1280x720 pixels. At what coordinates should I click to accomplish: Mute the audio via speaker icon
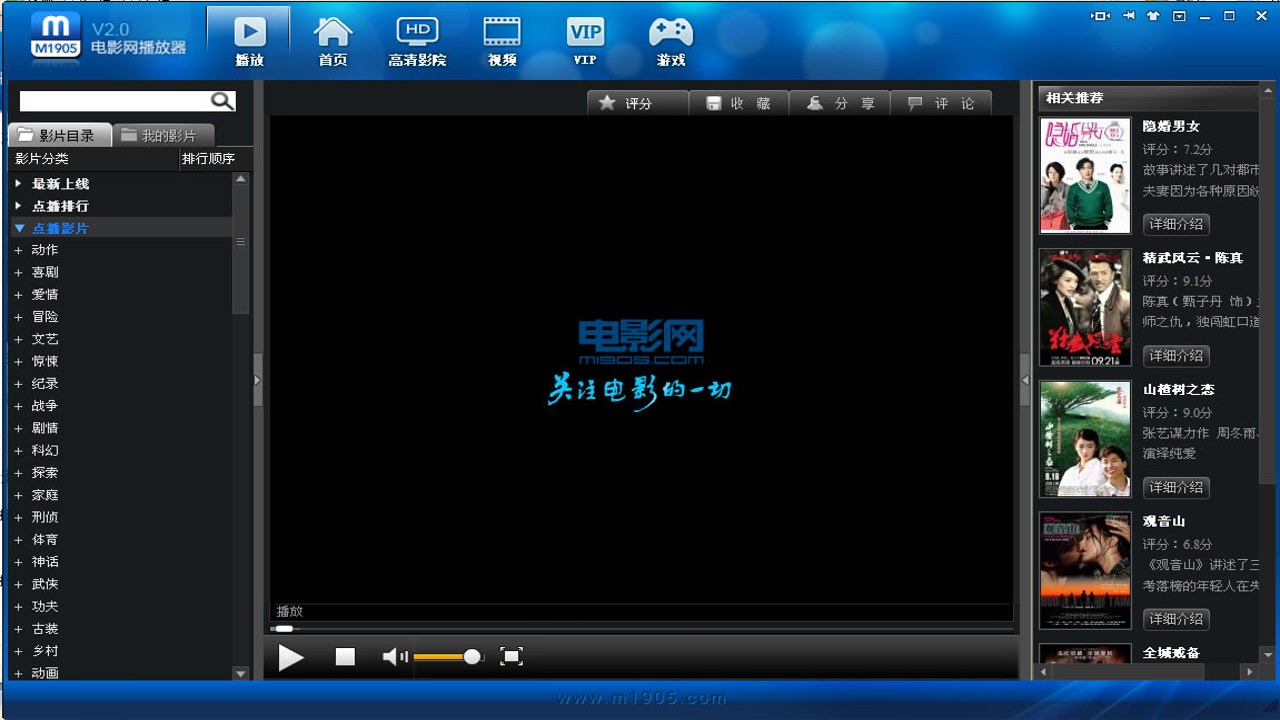(x=395, y=657)
